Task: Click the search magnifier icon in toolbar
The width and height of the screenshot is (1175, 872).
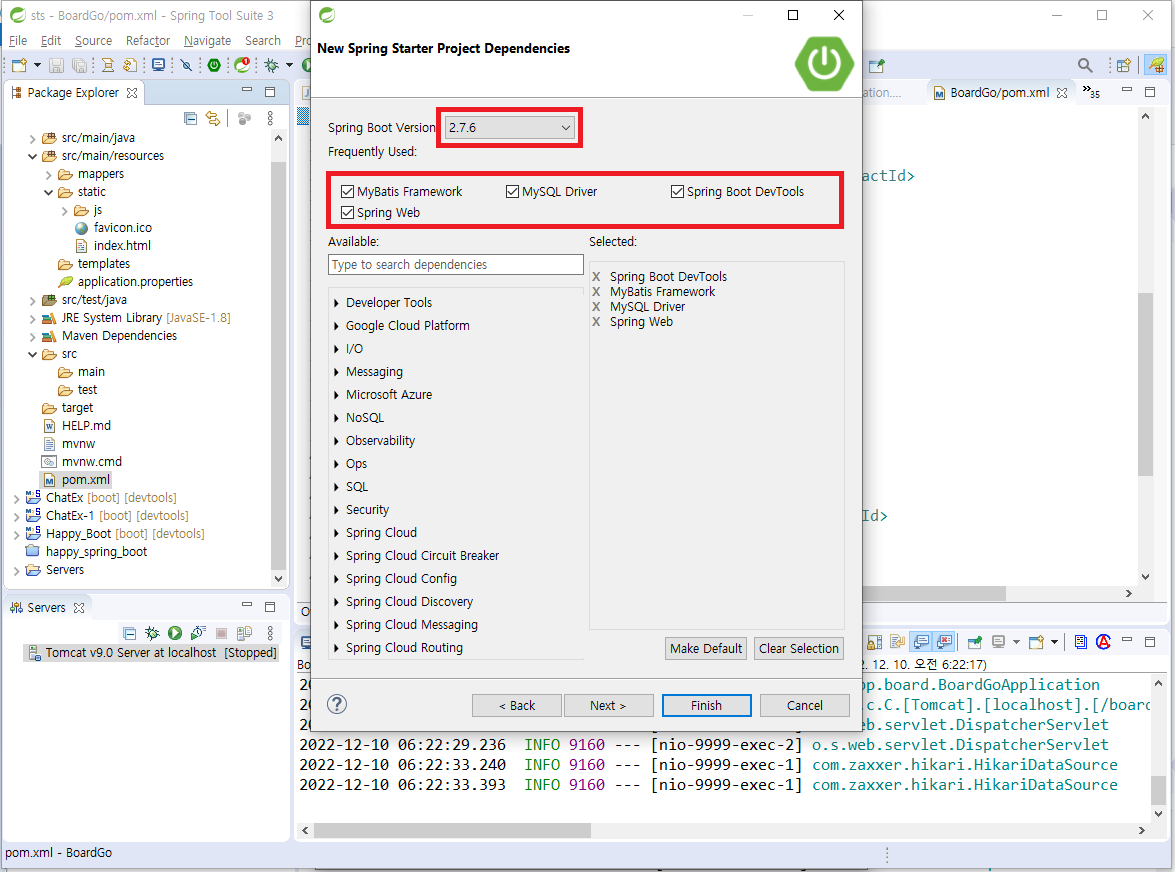Action: pos(1084,65)
